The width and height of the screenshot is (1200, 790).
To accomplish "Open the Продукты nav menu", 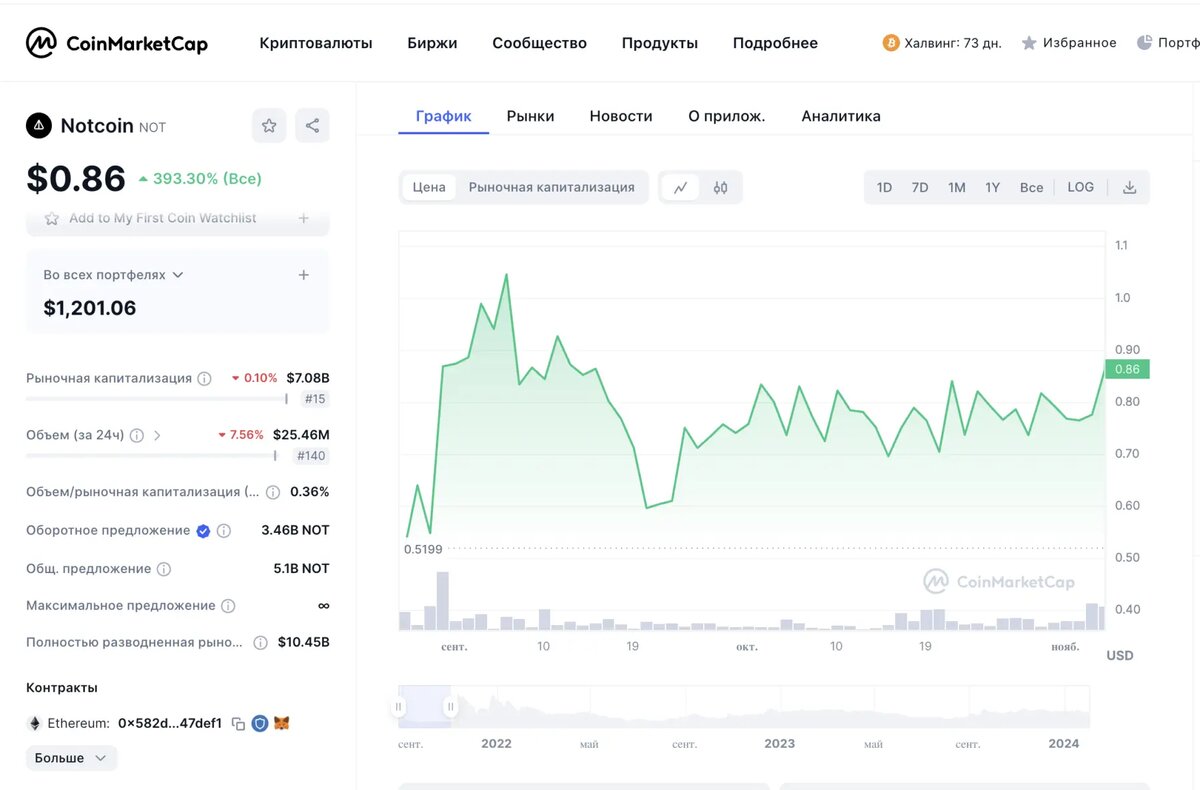I will [x=660, y=43].
